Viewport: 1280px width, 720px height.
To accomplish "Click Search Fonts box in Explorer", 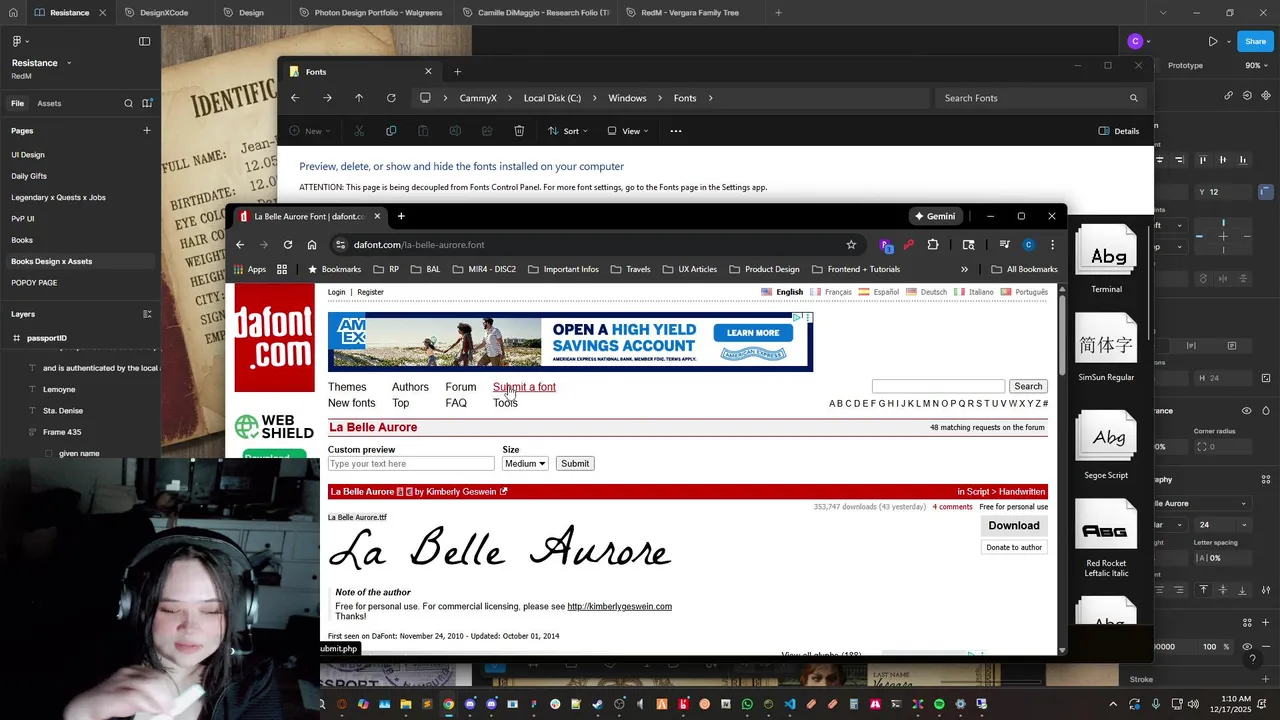I will pyautogui.click(x=1040, y=98).
